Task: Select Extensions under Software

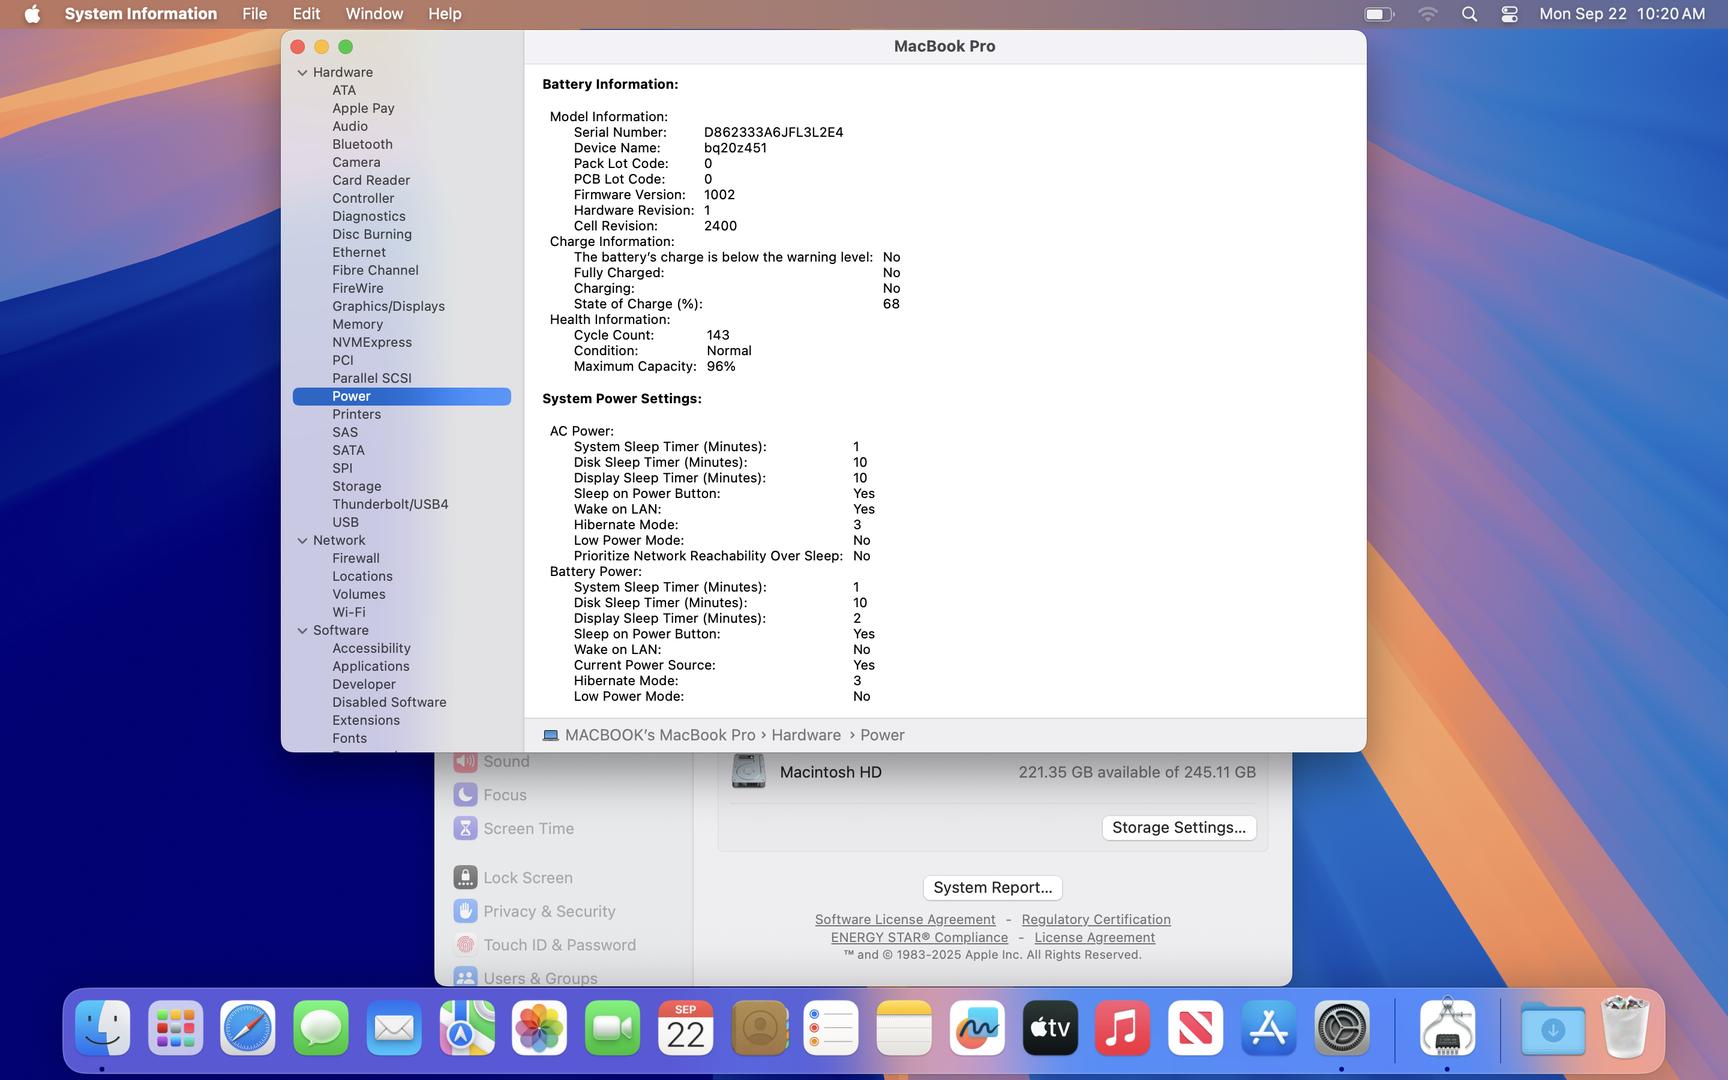Action: click(366, 720)
